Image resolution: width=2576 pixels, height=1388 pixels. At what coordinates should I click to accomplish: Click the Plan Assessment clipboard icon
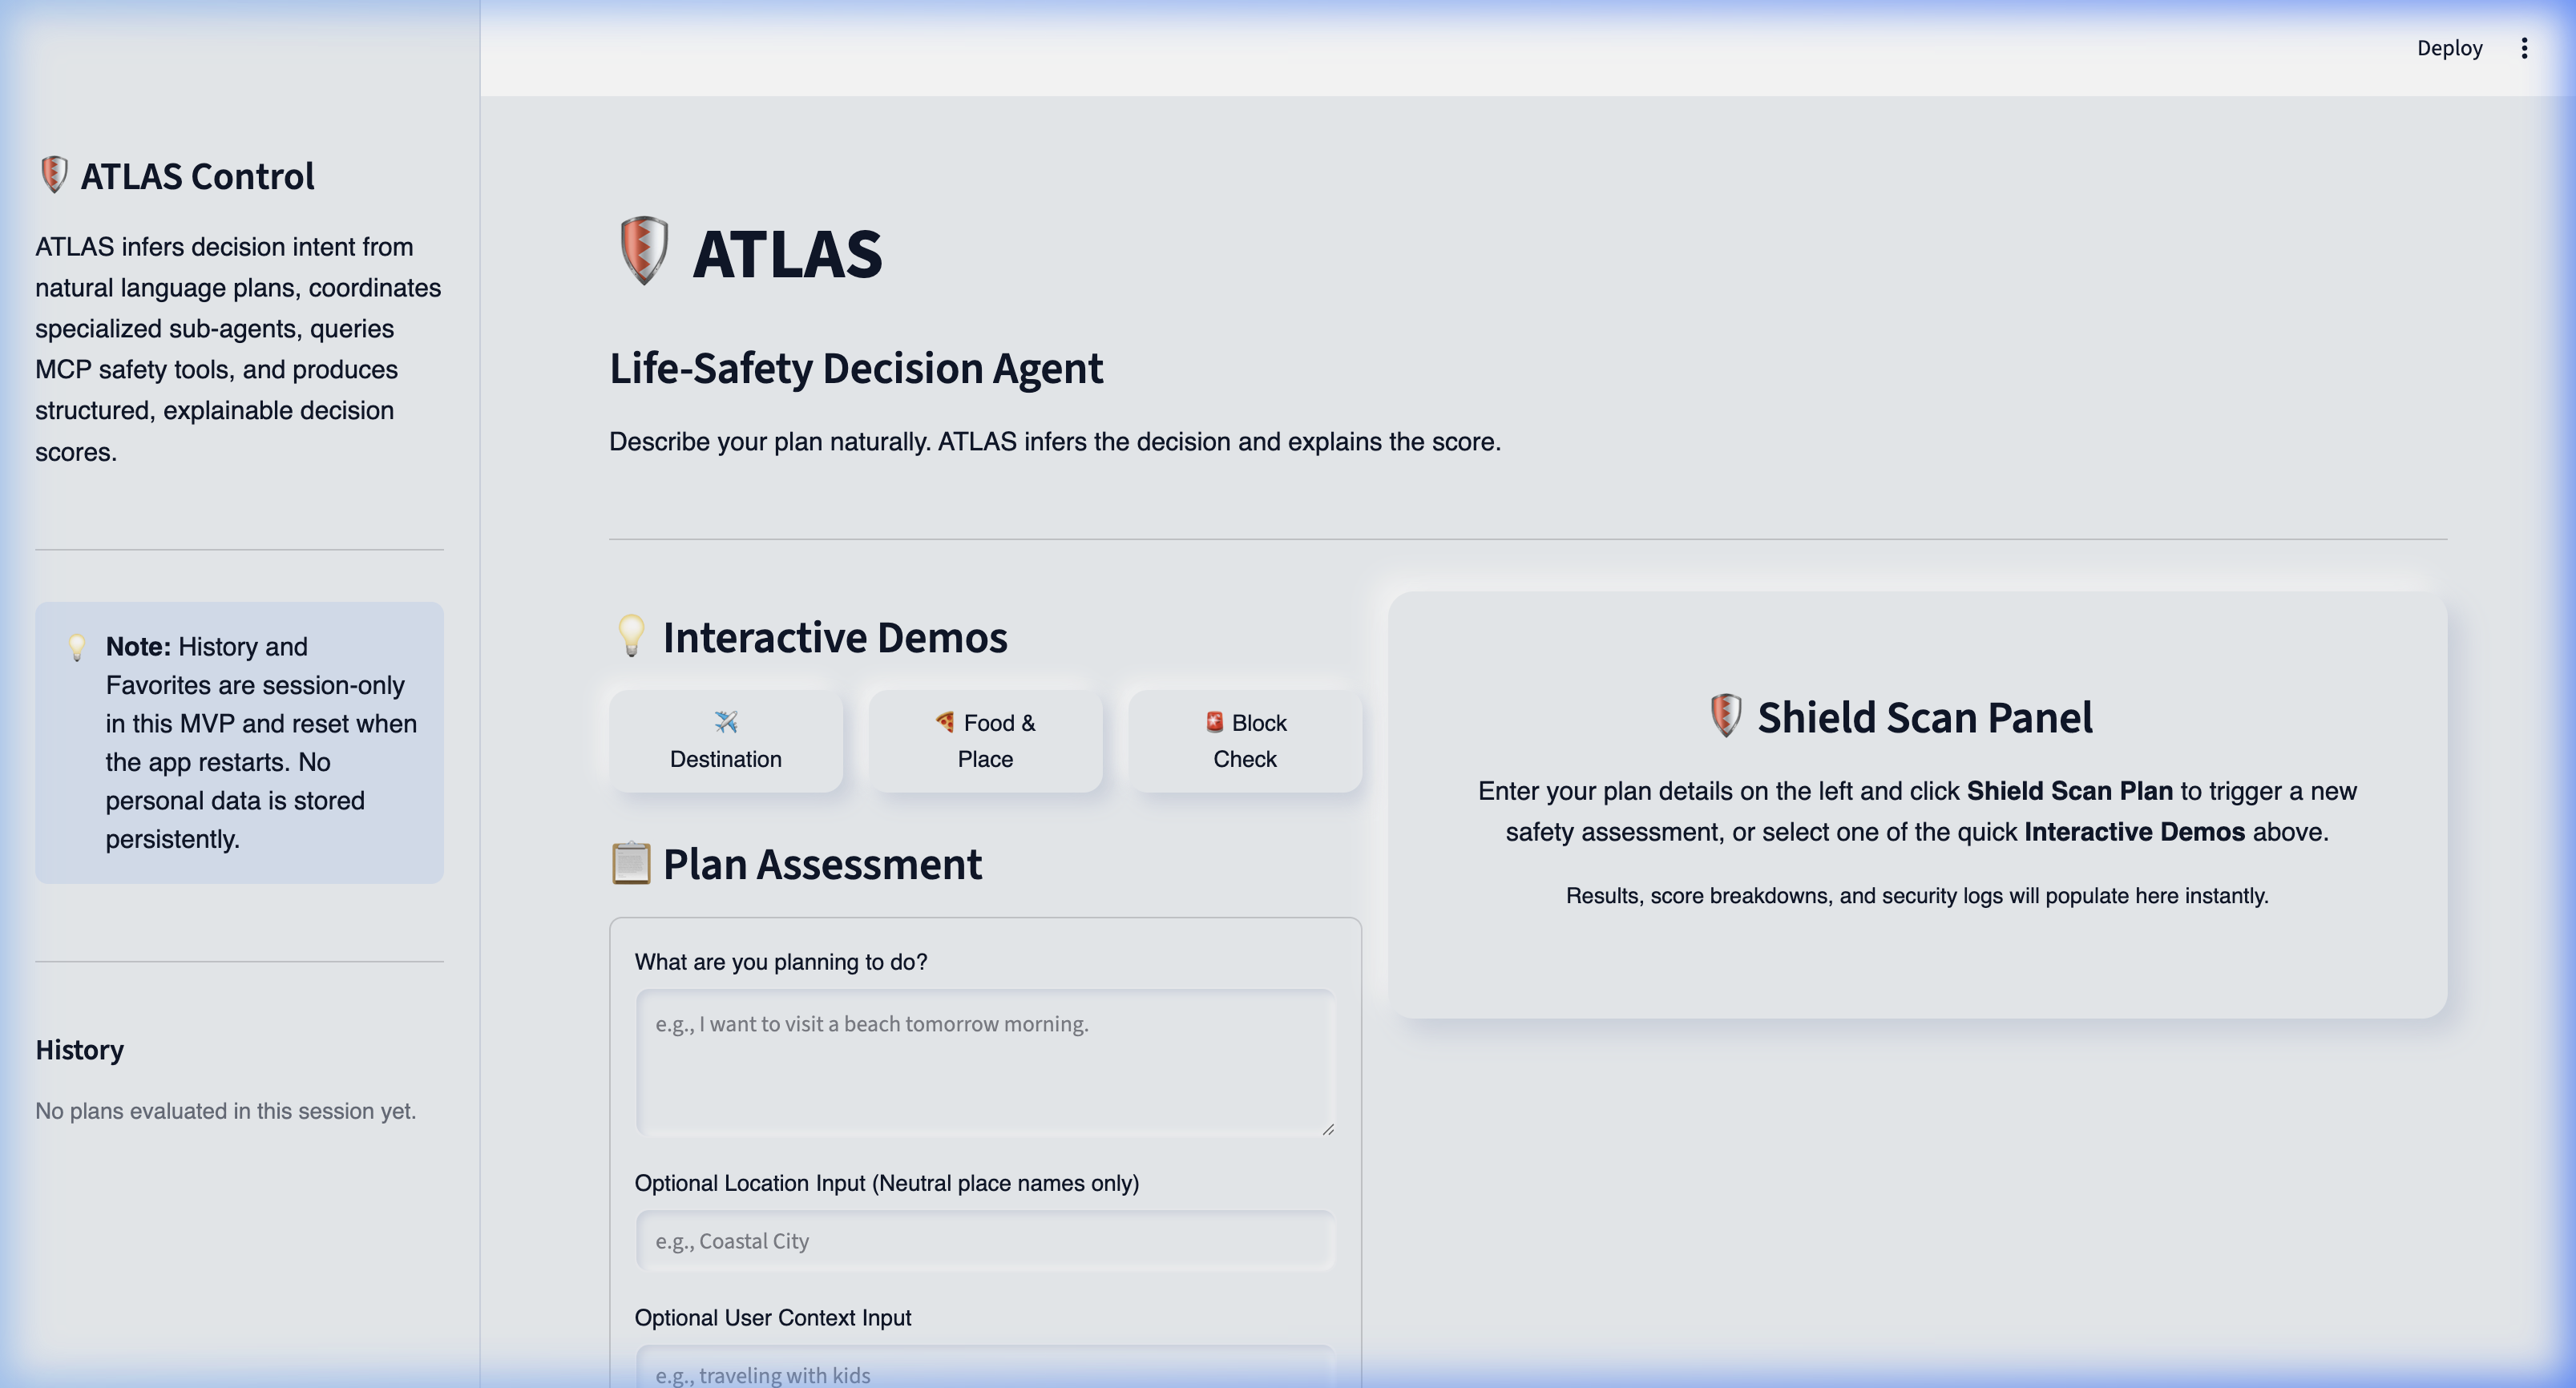pyautogui.click(x=631, y=863)
